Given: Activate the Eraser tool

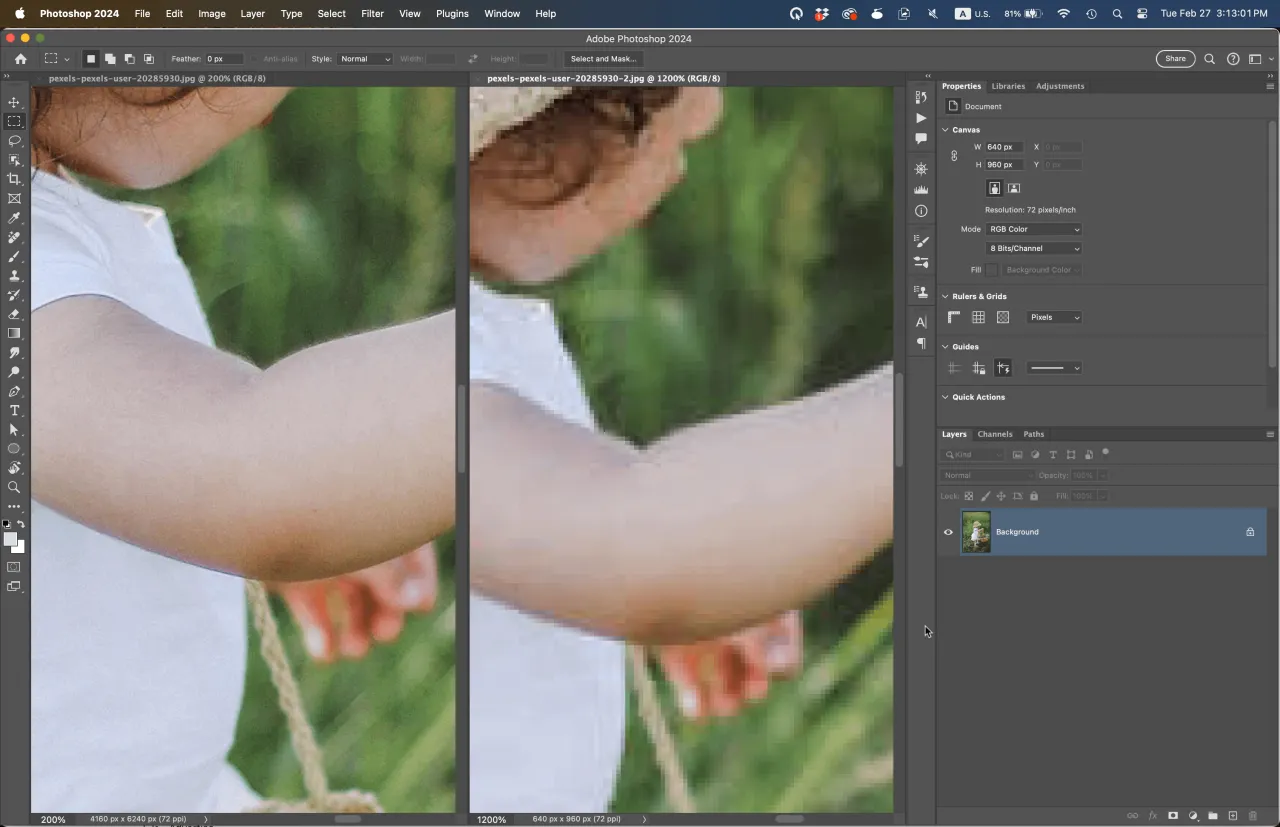Looking at the screenshot, I should [14, 314].
